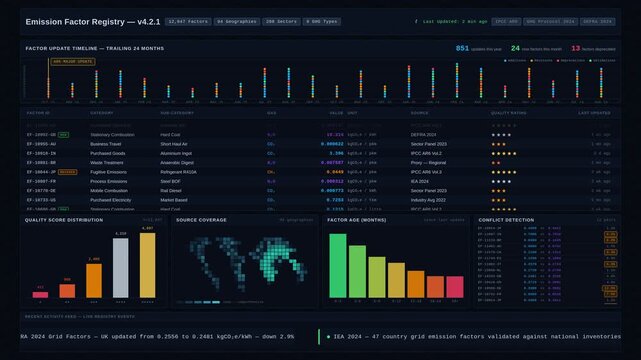Click the 8 GHG Types chip

pos(322,22)
